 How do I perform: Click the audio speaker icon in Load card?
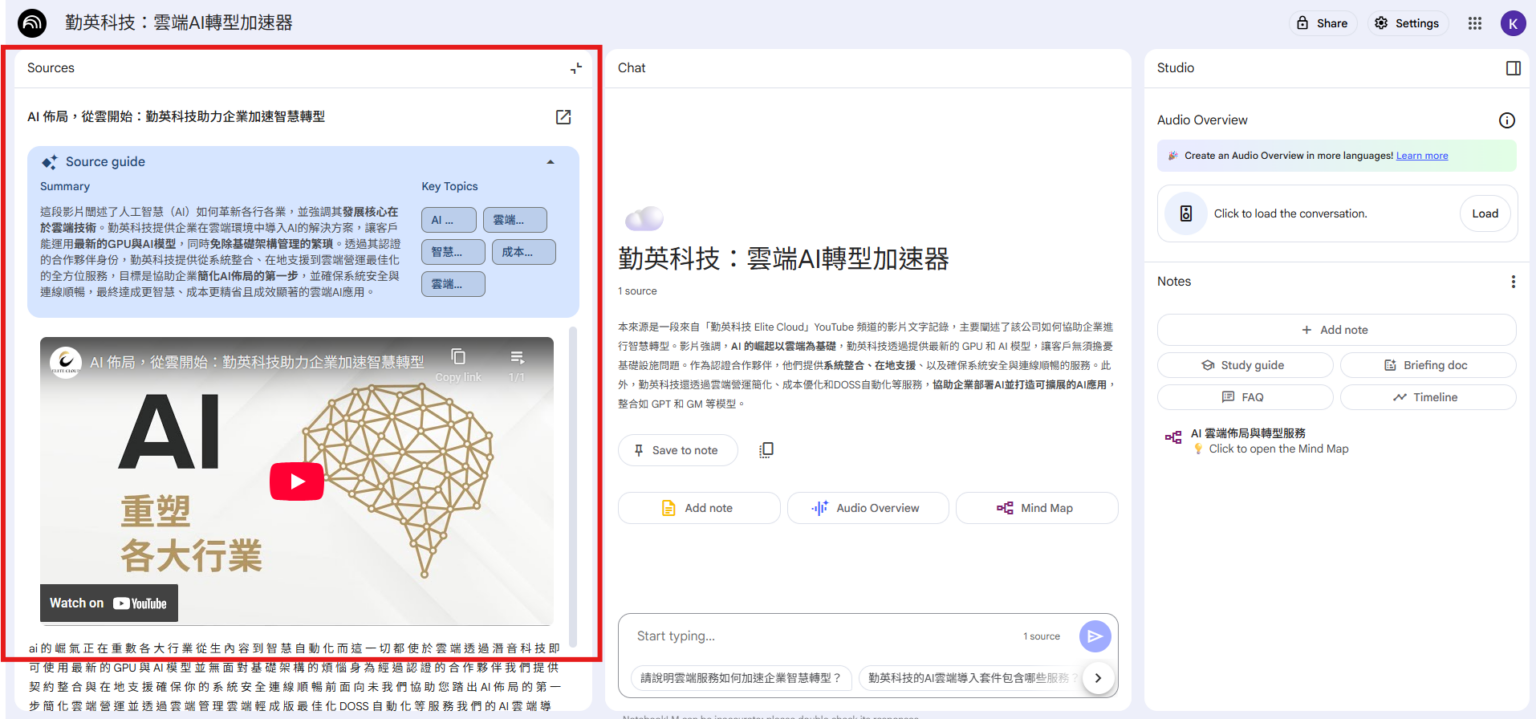pyautogui.click(x=1186, y=213)
